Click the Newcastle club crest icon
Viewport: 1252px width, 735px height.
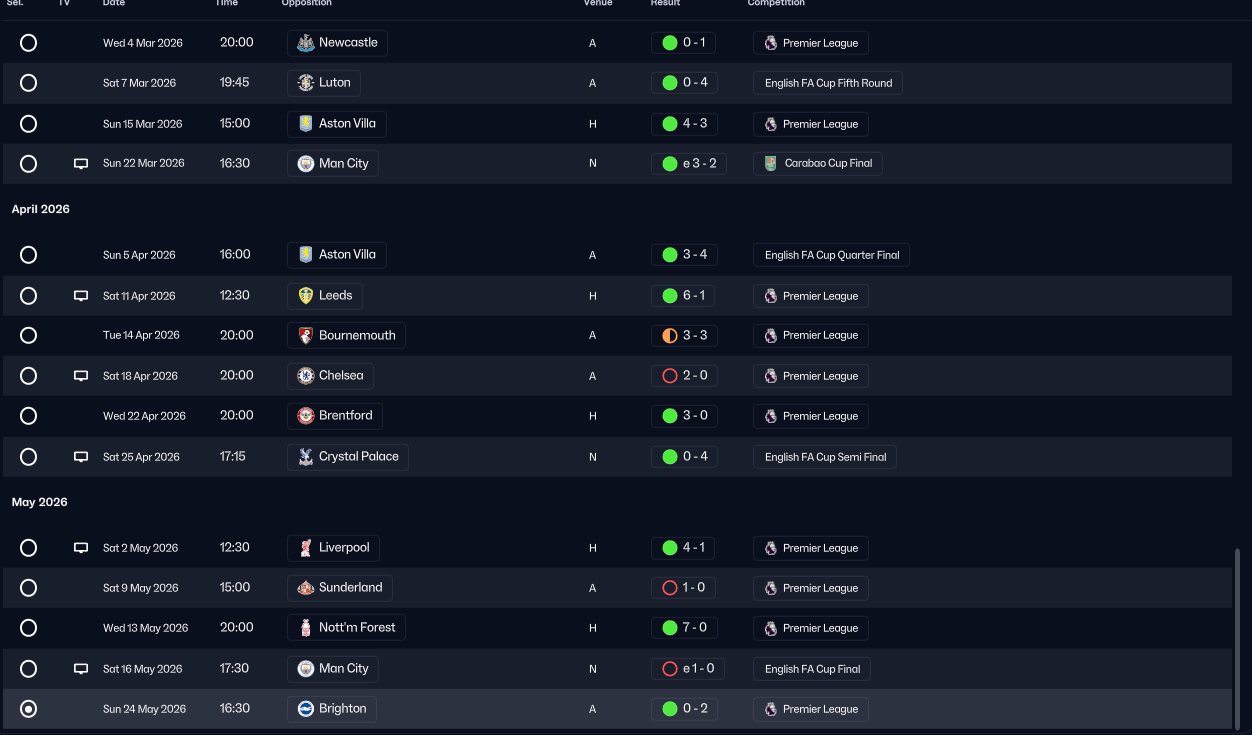[306, 43]
